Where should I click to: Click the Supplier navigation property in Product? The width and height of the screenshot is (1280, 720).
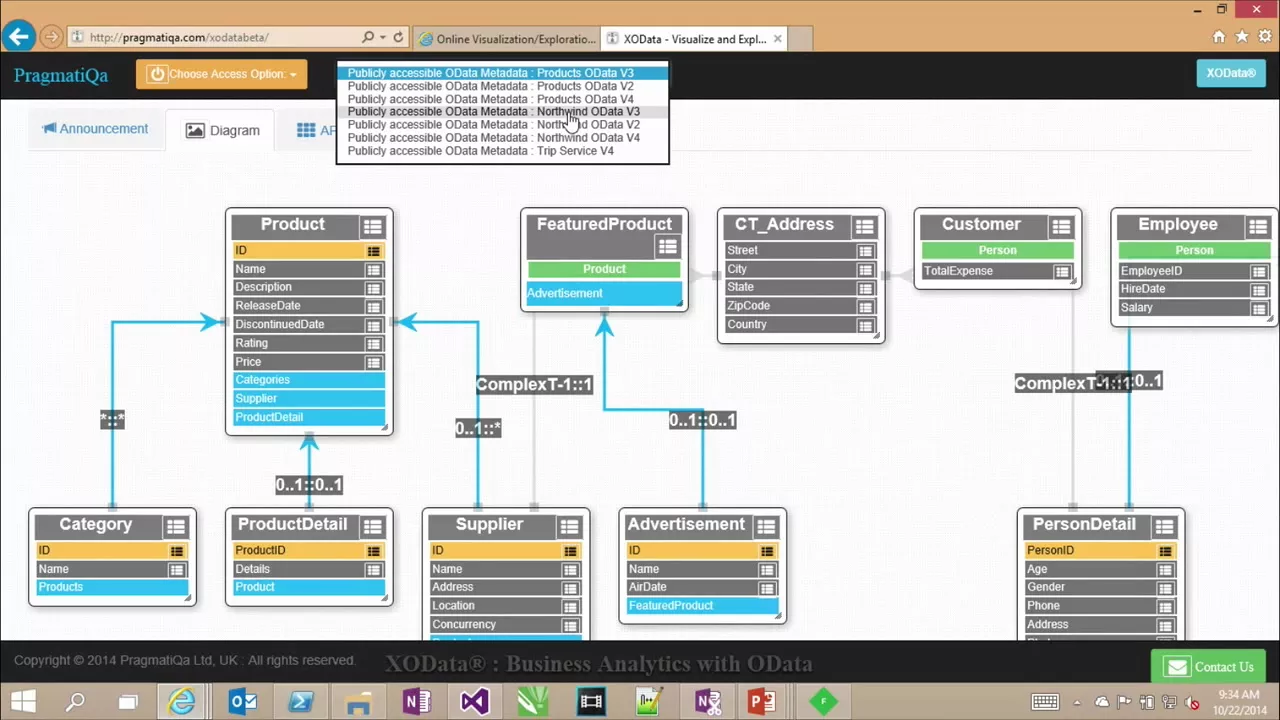click(309, 399)
